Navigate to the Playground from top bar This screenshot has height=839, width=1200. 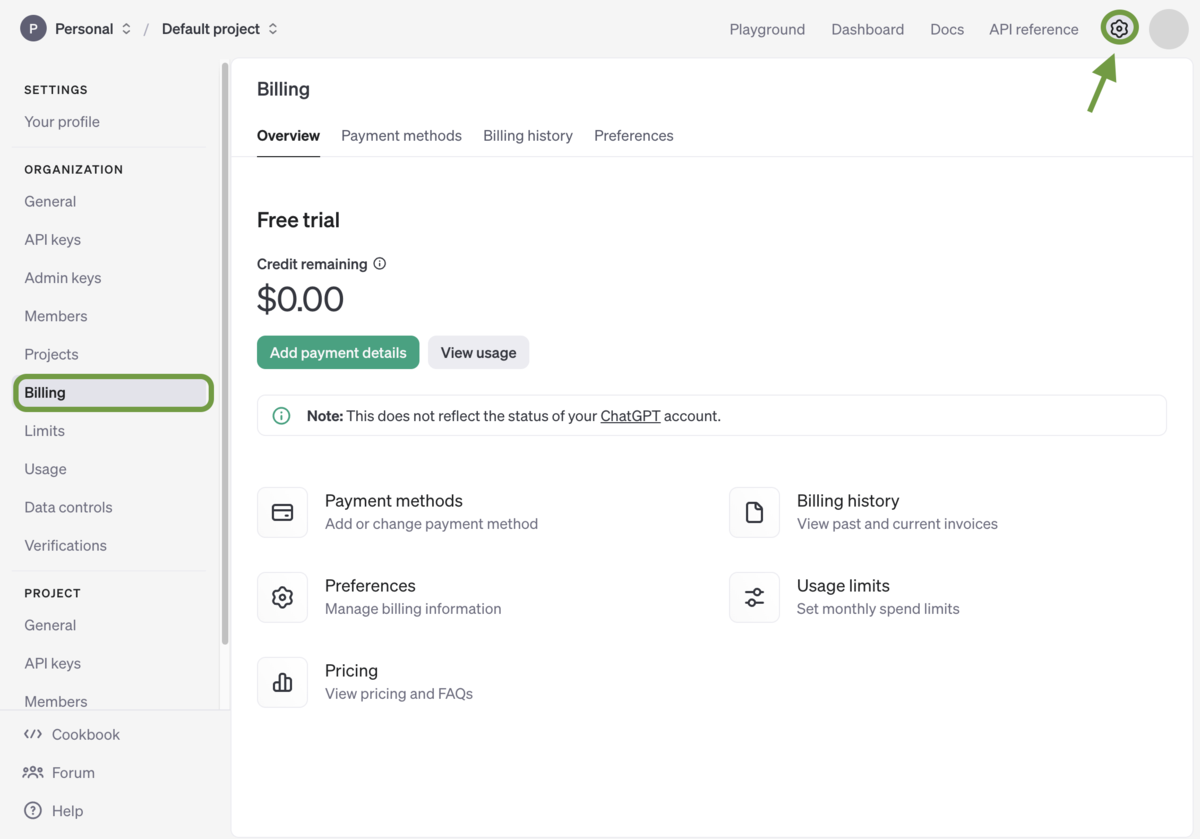click(x=767, y=29)
